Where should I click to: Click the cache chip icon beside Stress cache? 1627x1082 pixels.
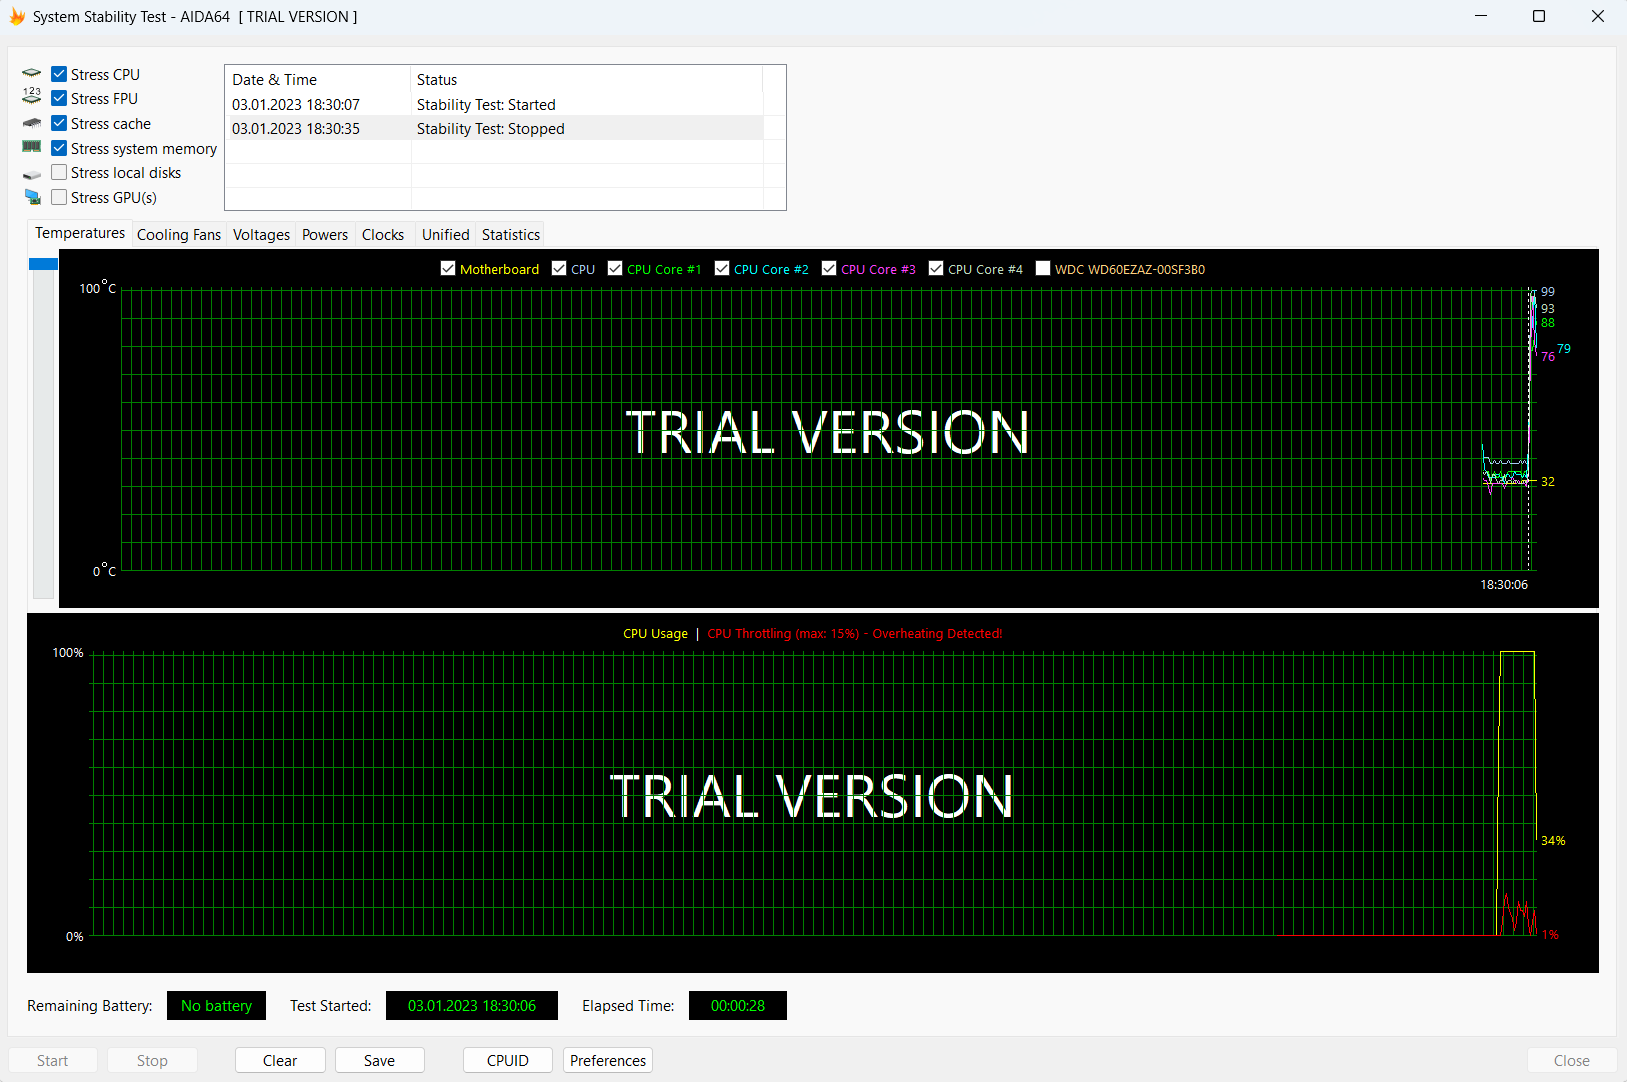32,123
